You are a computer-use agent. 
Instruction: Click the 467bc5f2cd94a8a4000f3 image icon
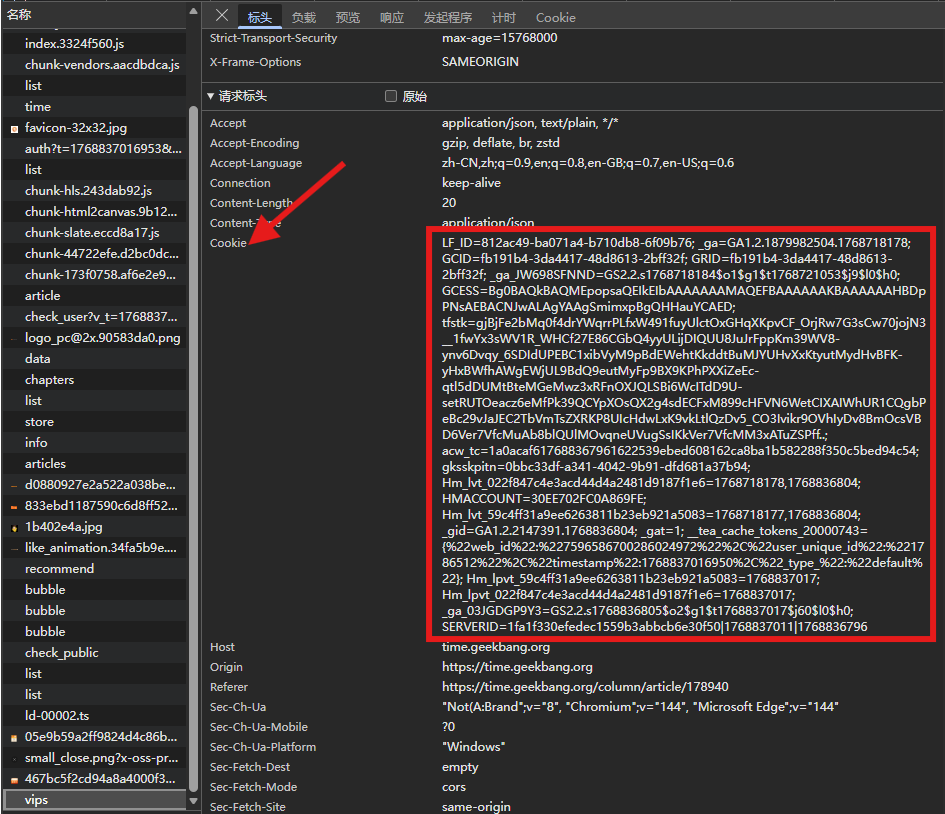[x=14, y=779]
